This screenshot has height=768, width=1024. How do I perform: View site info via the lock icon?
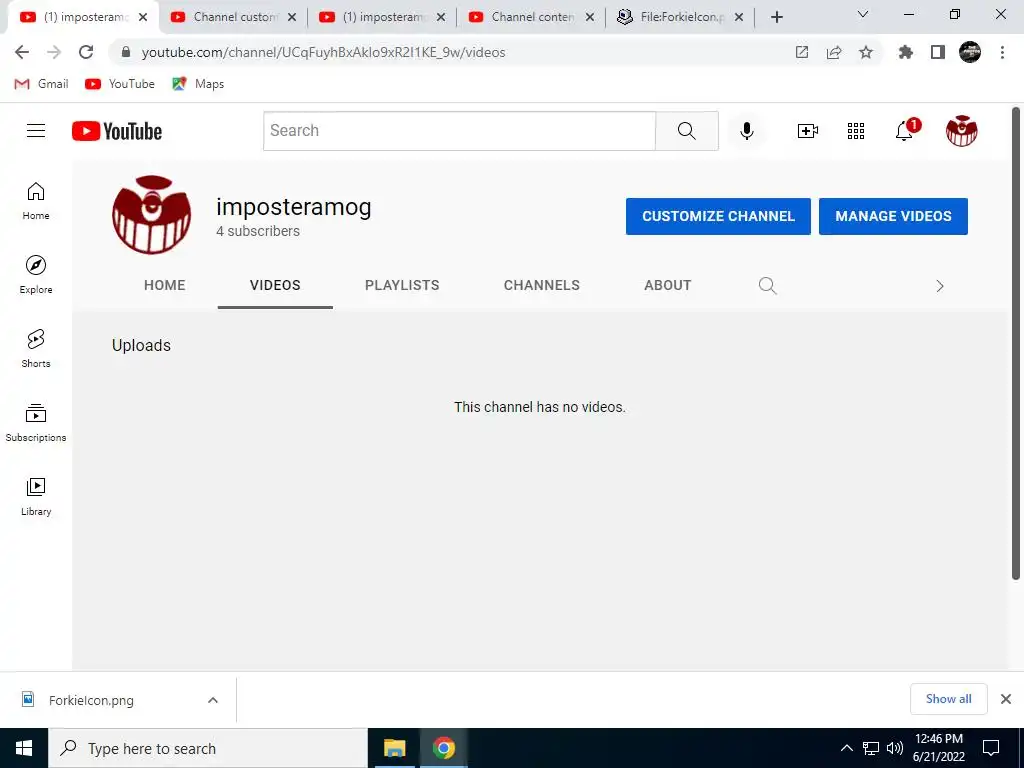(126, 52)
